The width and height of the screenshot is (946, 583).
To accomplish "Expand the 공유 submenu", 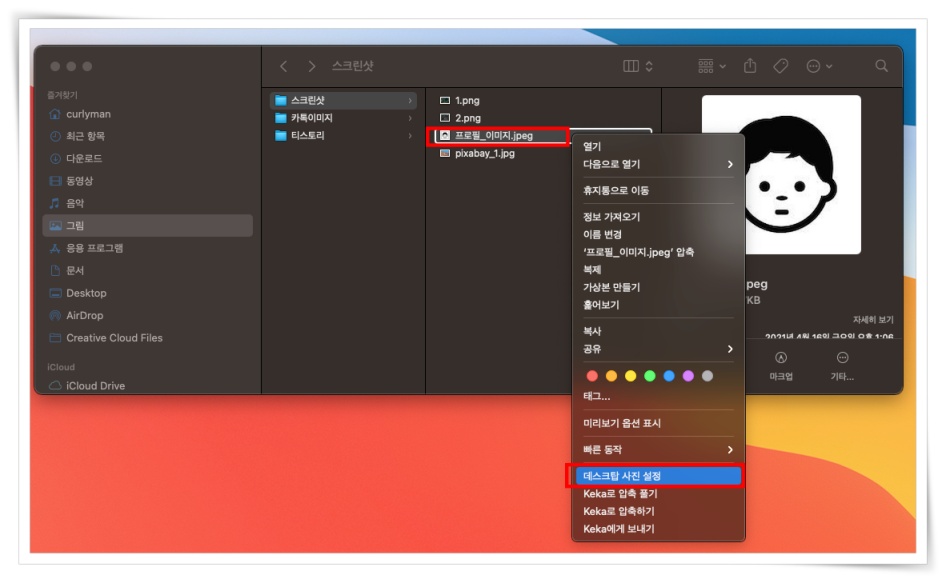I will (x=658, y=349).
